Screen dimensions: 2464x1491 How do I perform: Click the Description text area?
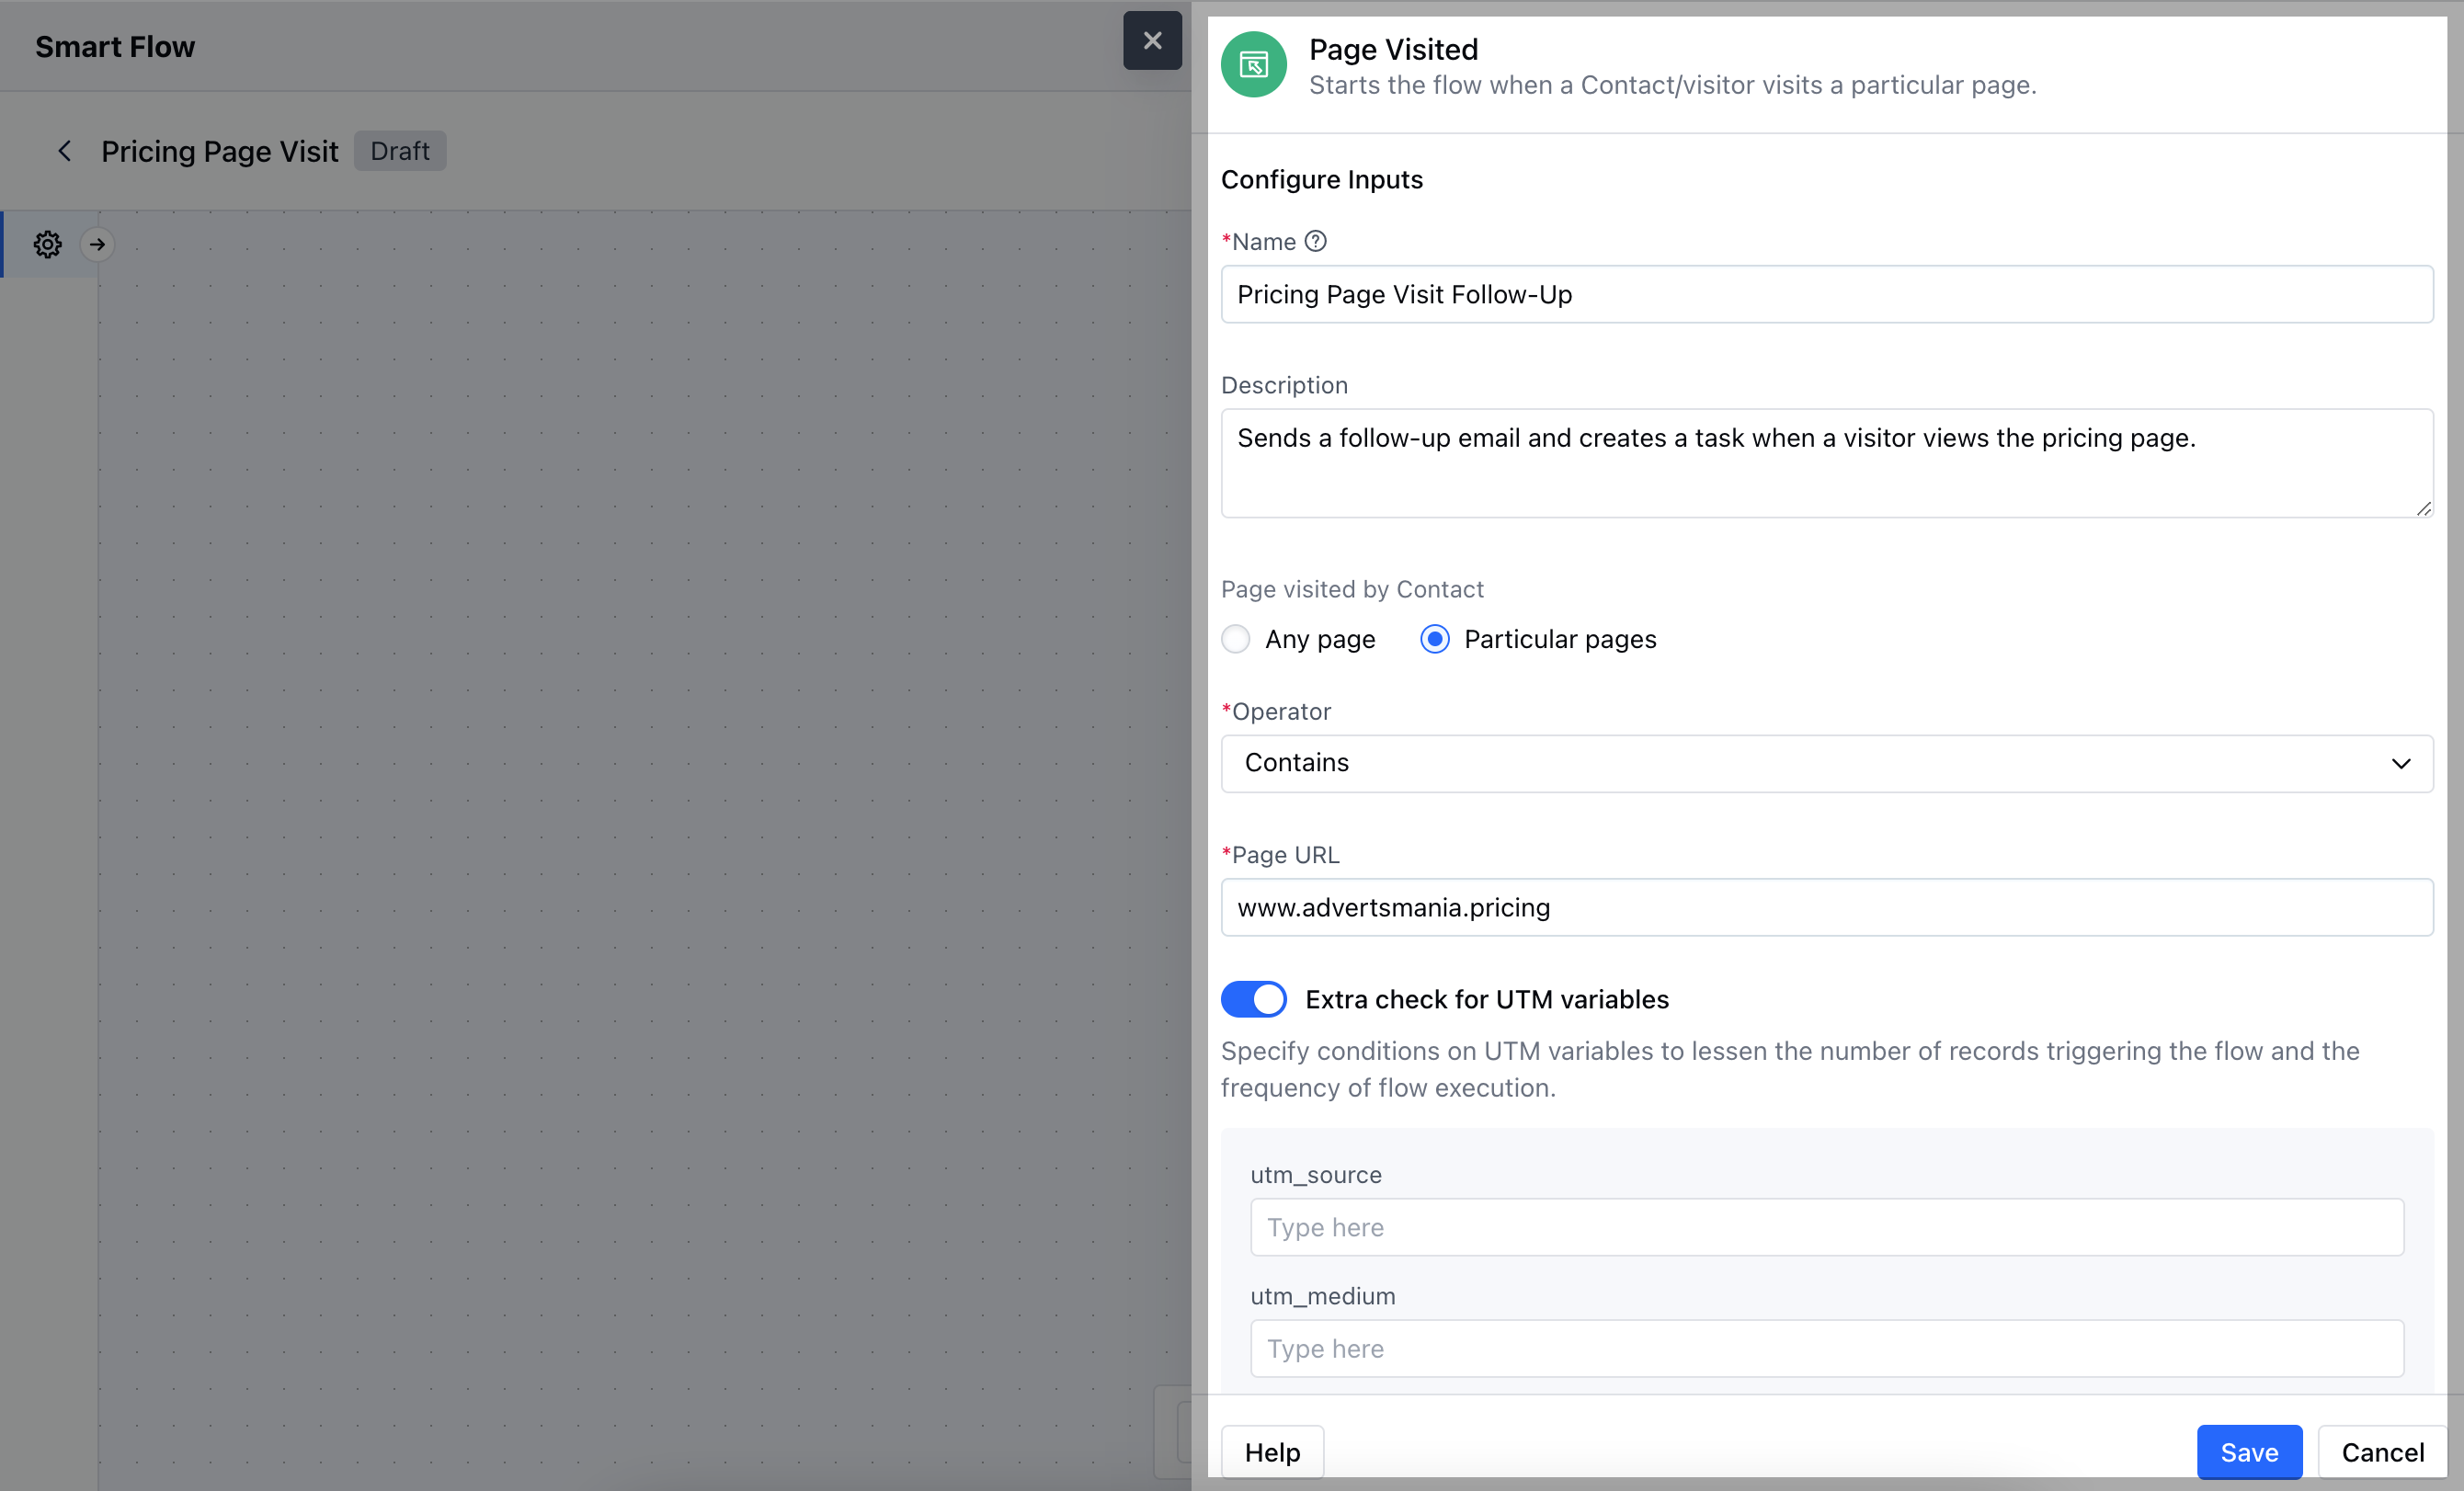pyautogui.click(x=1827, y=463)
